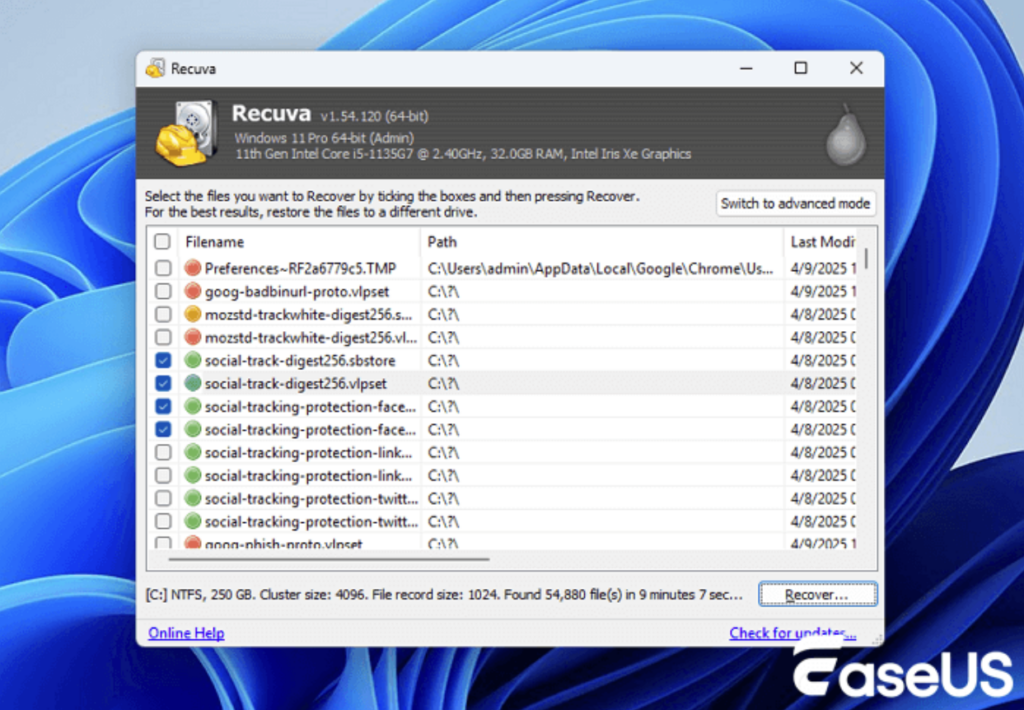Click red status dot of goog-badbinurl-proto.vlpset
Screen dimensions: 1024x710
193,291
